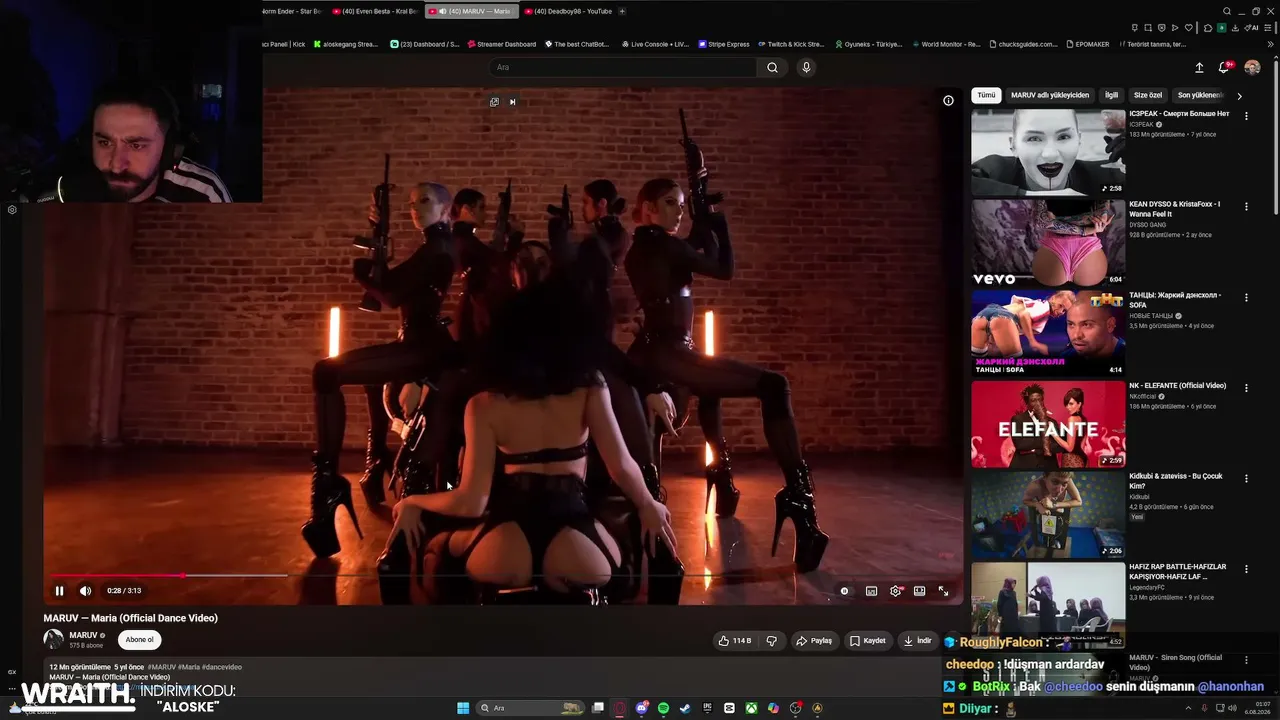
Task: Open options menu for ТАНЦЫ SOFA video
Action: (1246, 297)
